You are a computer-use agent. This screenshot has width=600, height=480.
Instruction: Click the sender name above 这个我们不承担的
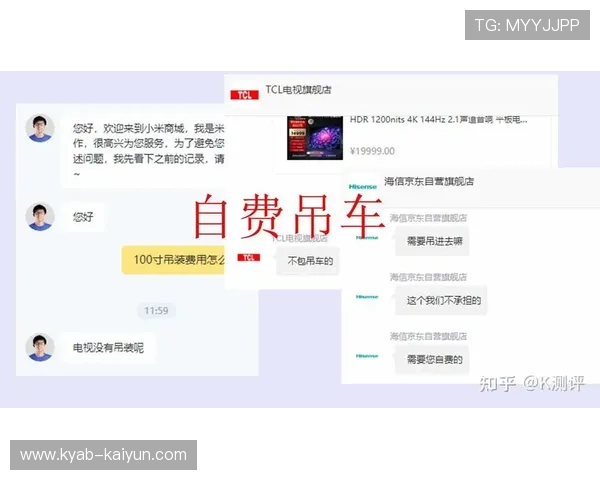pyautogui.click(x=428, y=277)
